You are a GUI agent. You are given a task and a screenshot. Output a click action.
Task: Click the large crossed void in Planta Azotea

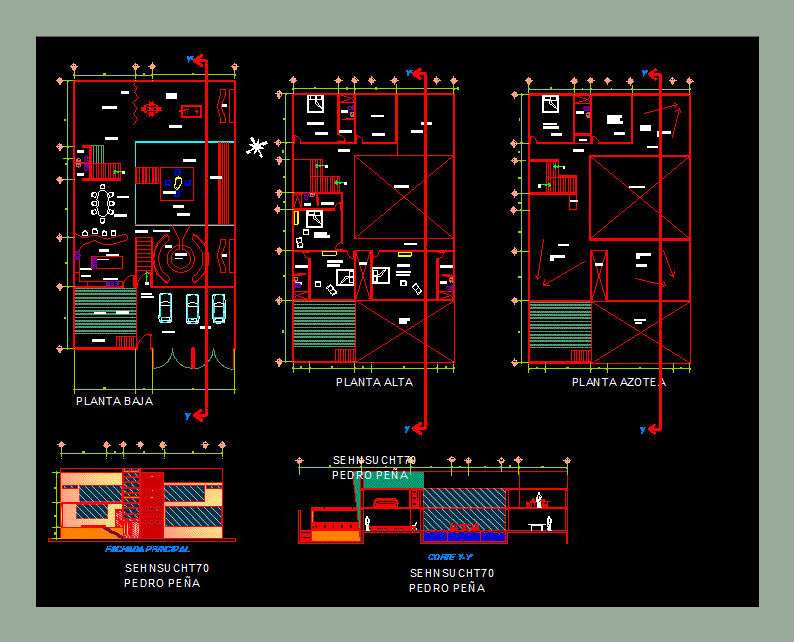pos(640,197)
